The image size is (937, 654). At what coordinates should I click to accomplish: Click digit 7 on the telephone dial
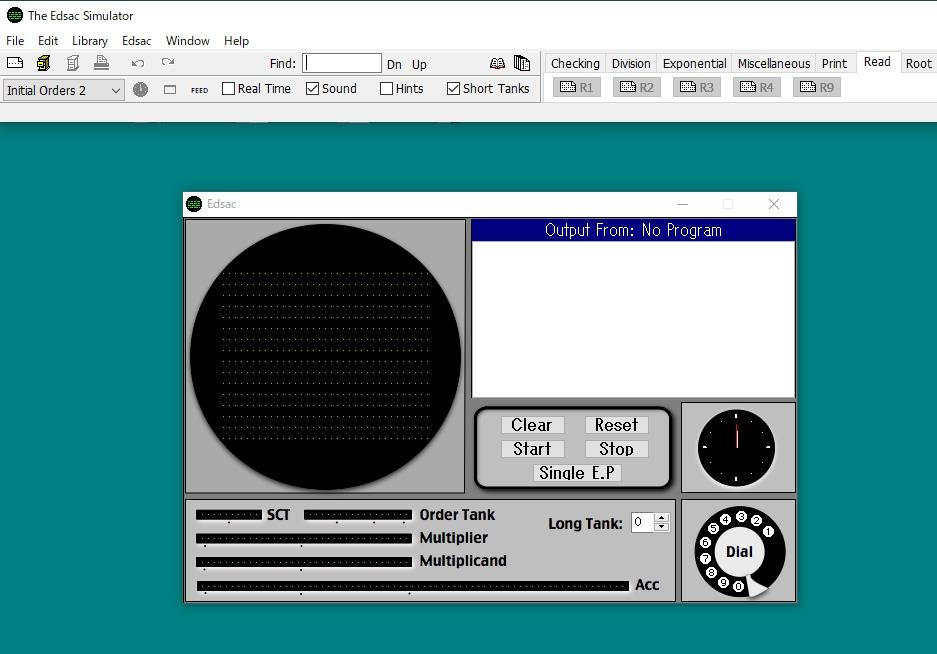coord(705,558)
